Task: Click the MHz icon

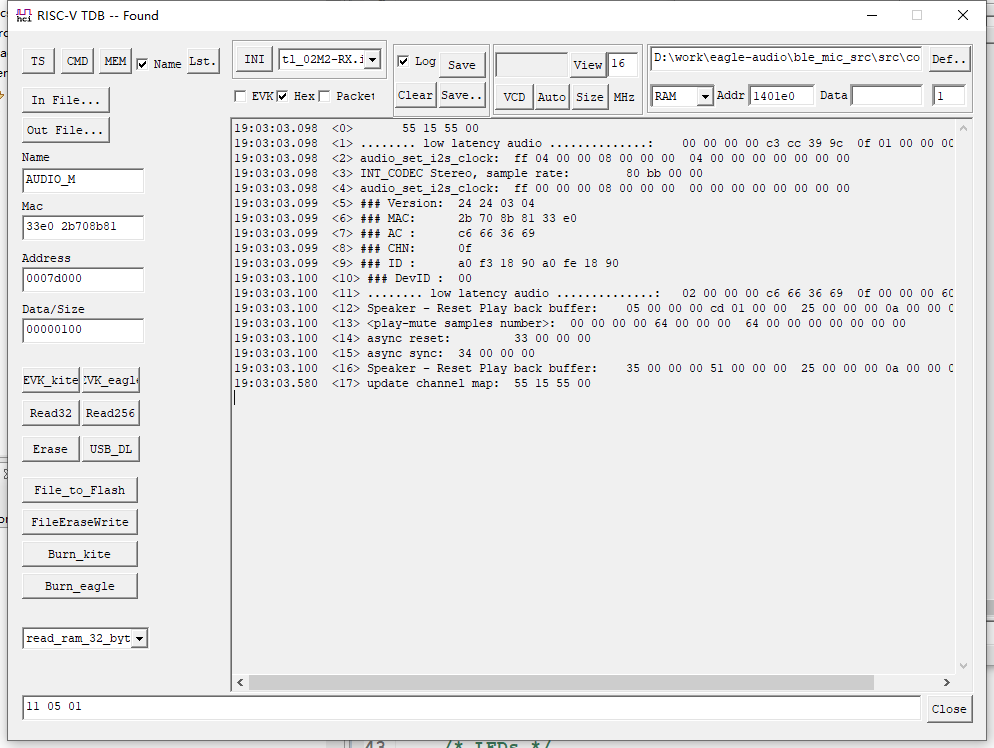Action: click(x=625, y=97)
